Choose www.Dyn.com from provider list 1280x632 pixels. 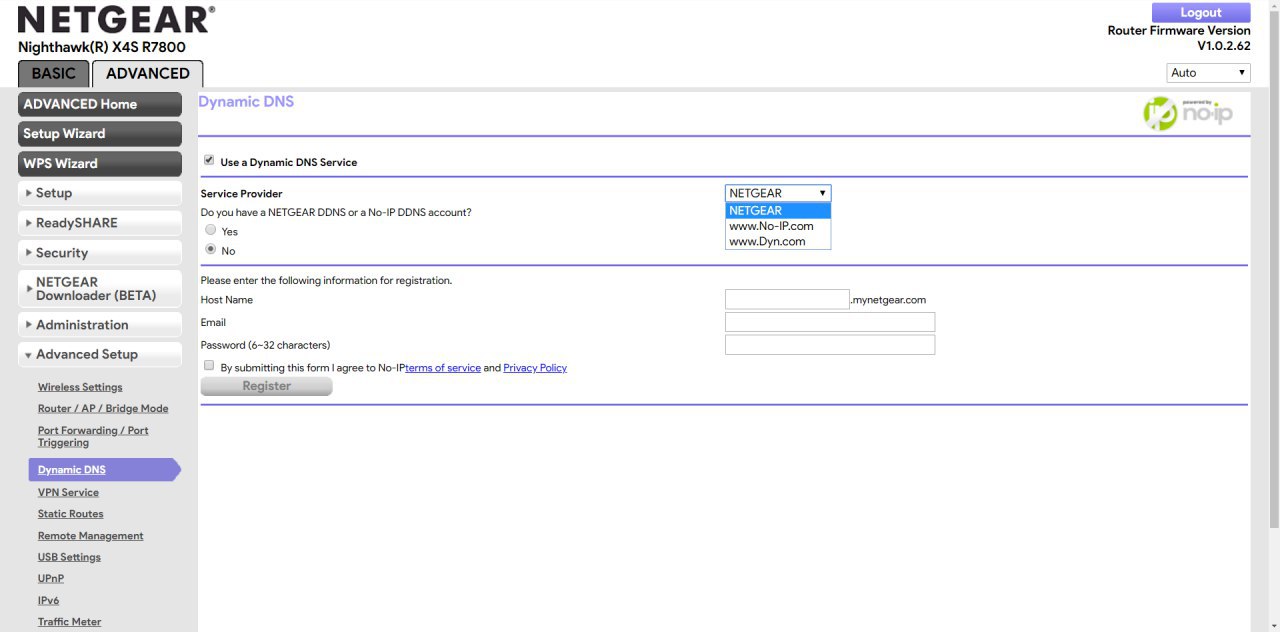point(767,241)
